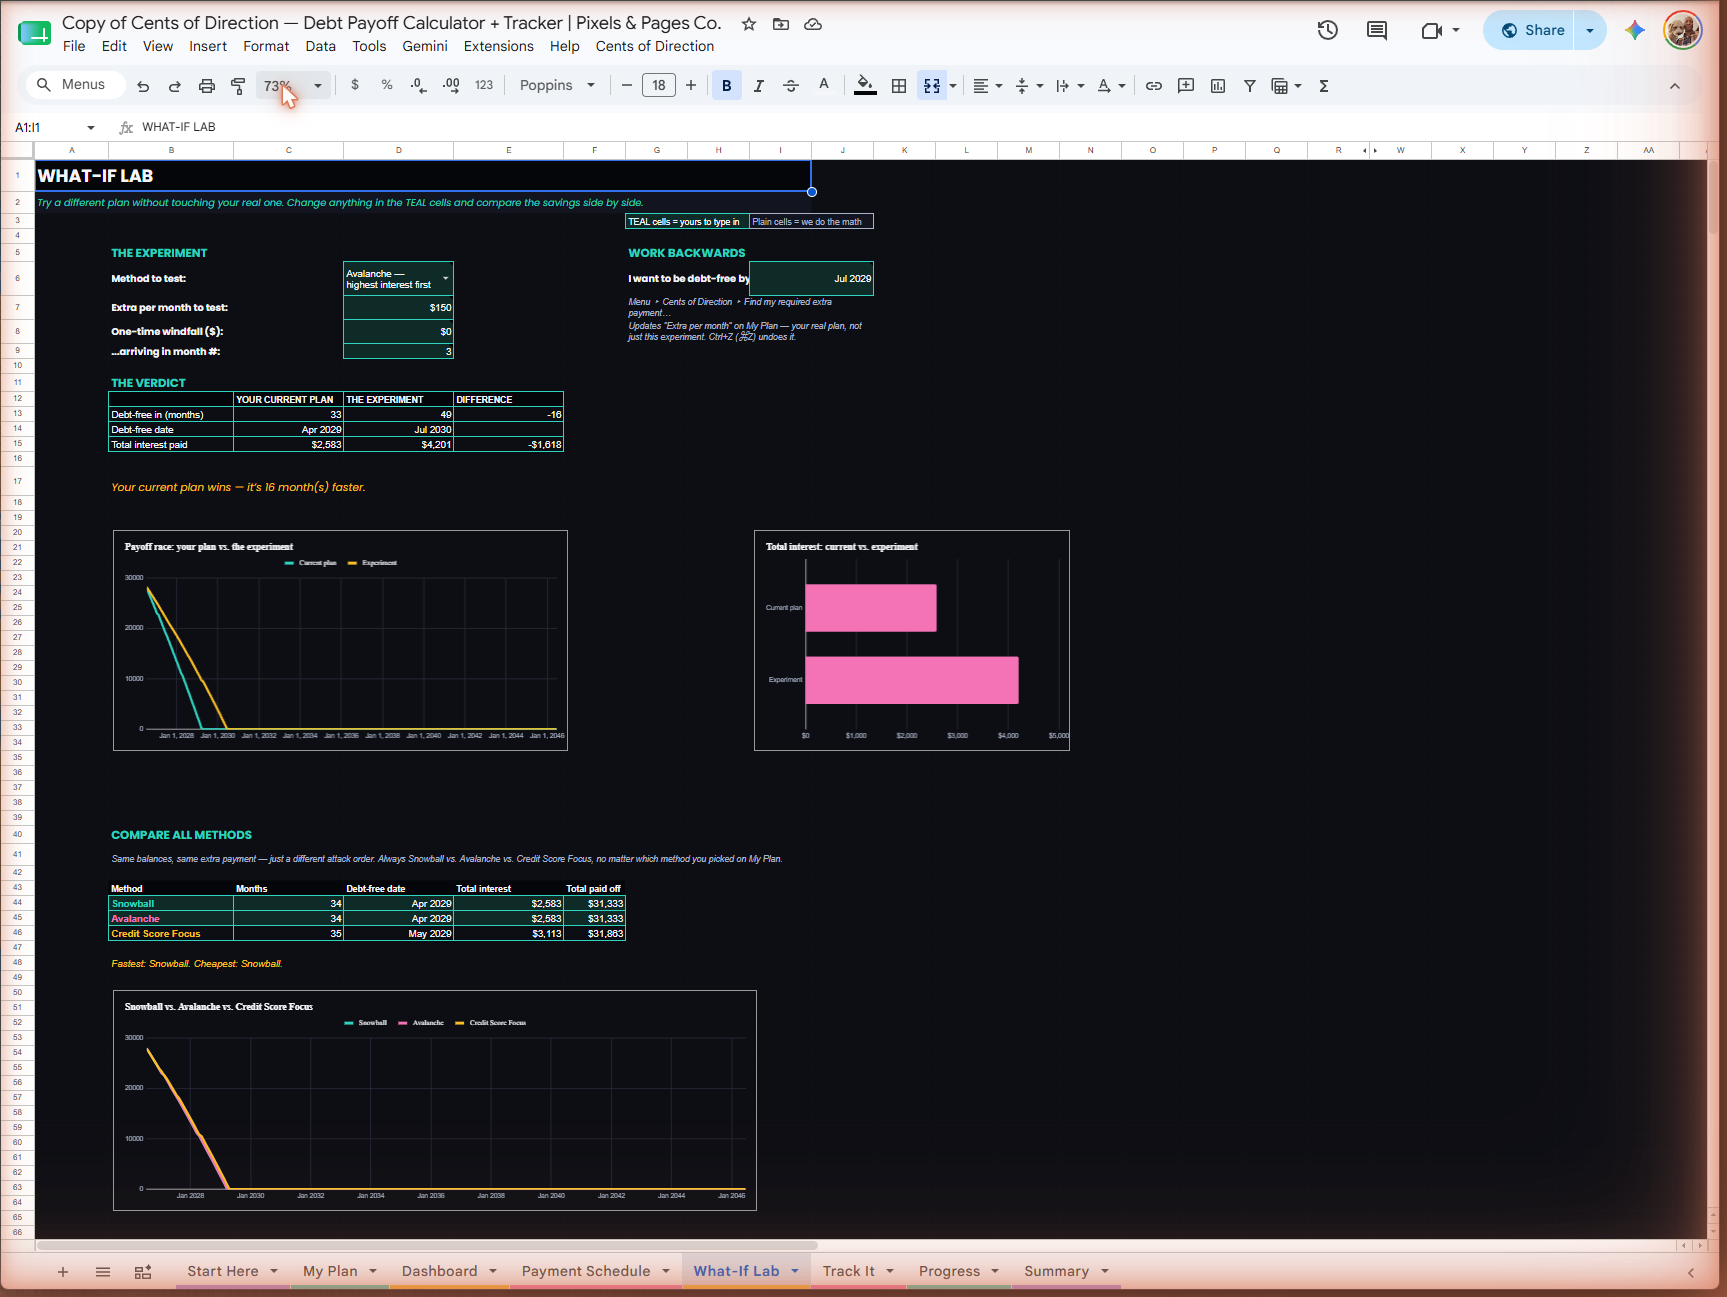Open the text color picker
This screenshot has width=1727, height=1297.
coord(824,86)
